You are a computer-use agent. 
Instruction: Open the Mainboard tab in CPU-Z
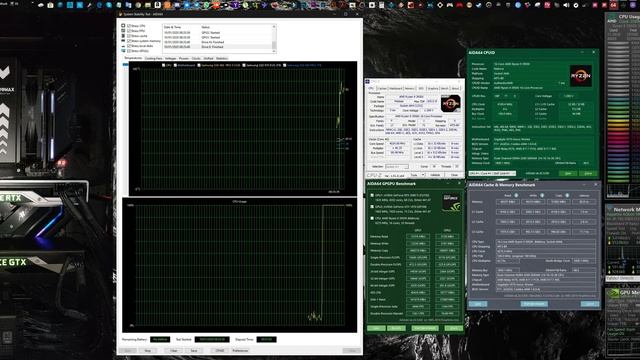(x=396, y=88)
